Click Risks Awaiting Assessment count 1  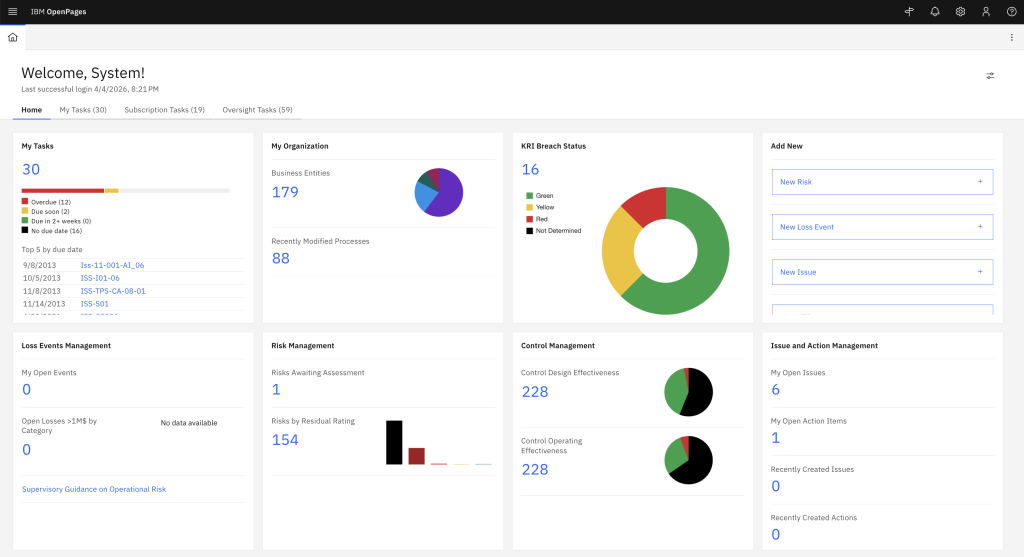pyautogui.click(x=276, y=390)
